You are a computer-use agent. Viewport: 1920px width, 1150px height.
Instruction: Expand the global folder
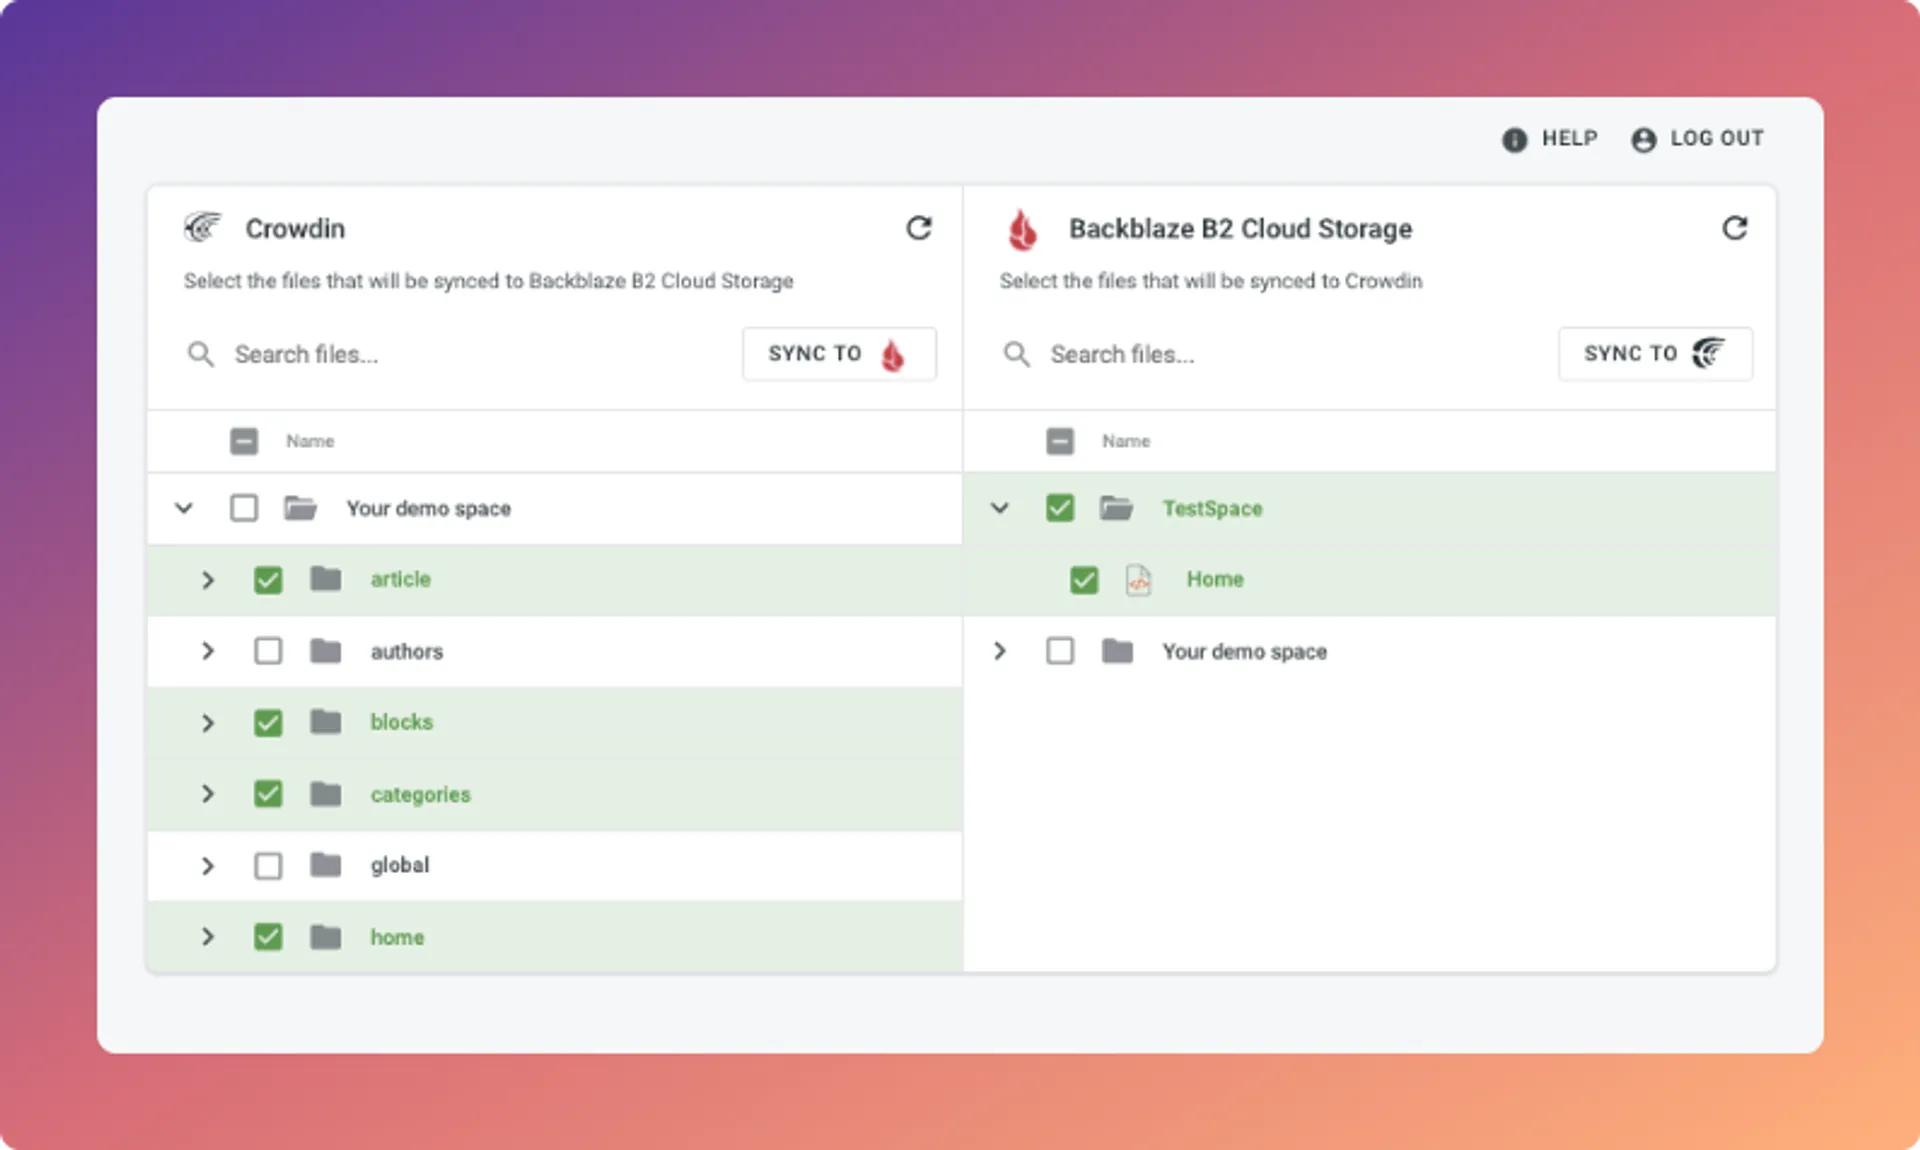[208, 866]
